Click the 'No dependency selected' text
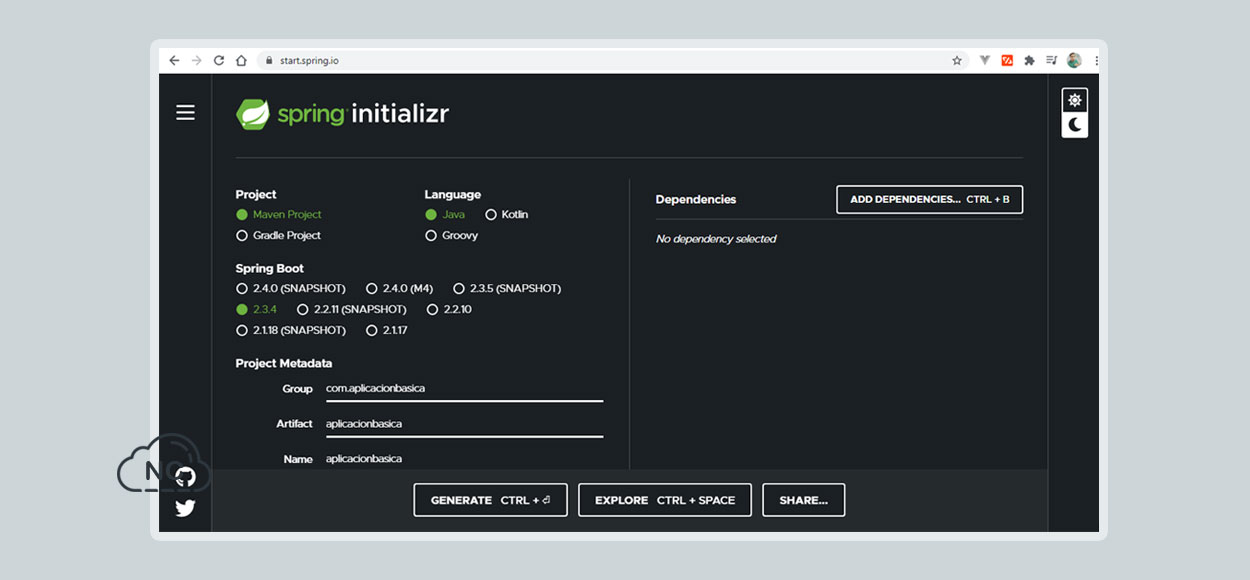This screenshot has height=580, width=1250. tap(716, 239)
